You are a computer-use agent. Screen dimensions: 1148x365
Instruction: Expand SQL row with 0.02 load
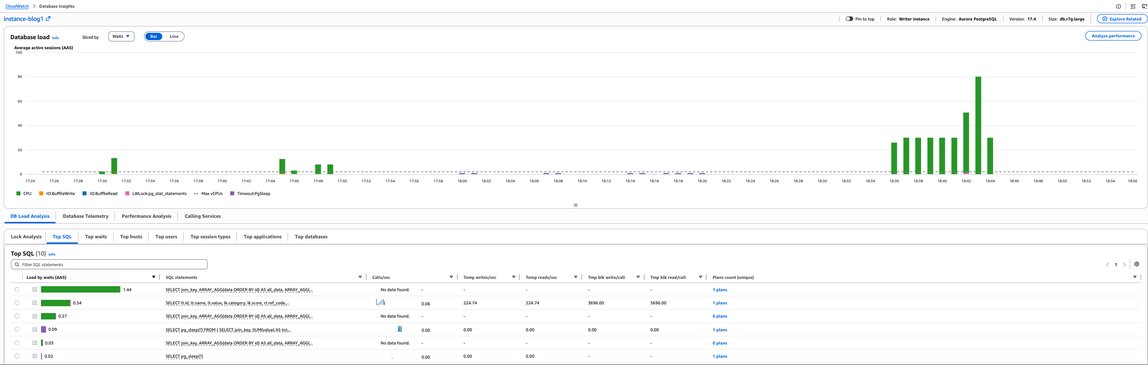pyautogui.click(x=34, y=356)
